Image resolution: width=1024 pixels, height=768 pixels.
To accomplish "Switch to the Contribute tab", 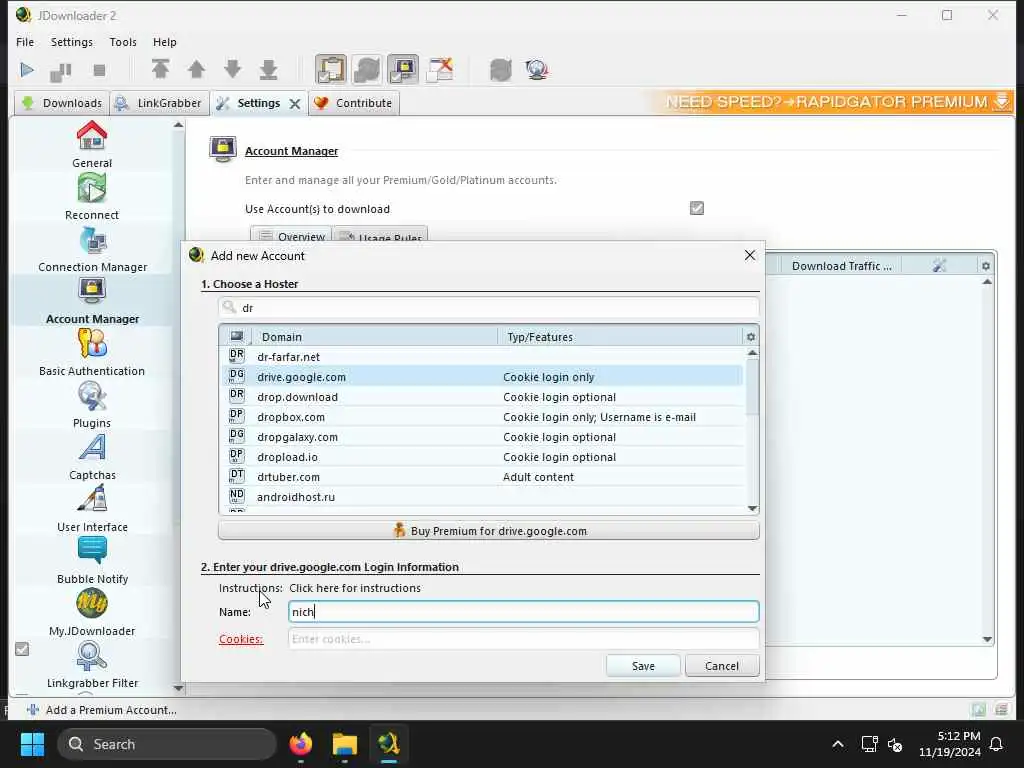I will coord(353,103).
